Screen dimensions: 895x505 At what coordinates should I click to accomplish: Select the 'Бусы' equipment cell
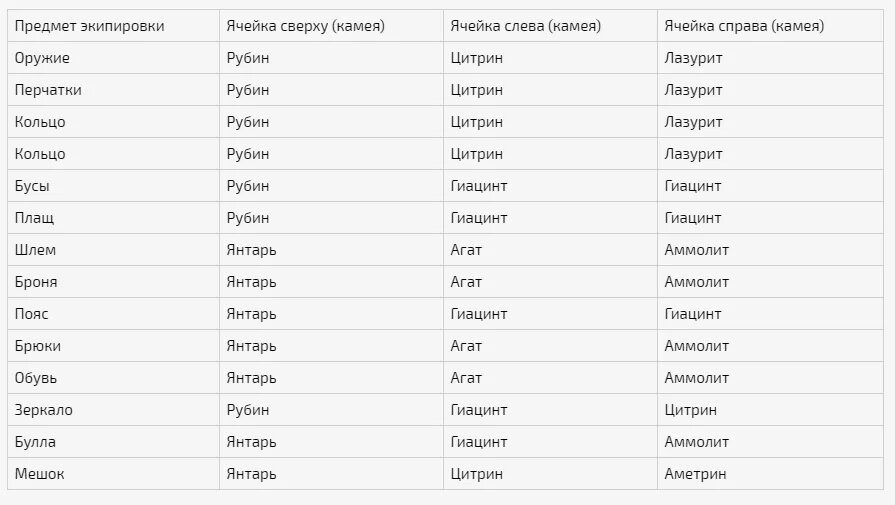click(x=113, y=185)
